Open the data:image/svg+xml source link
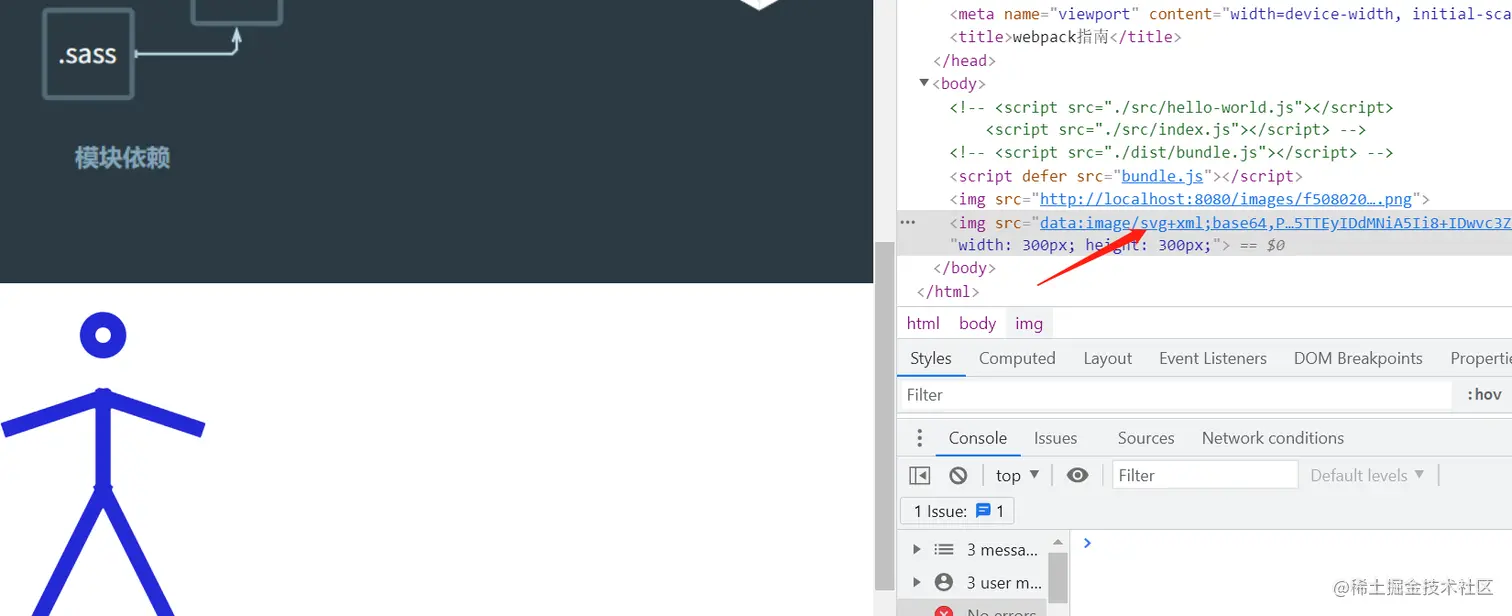 tap(1275, 222)
